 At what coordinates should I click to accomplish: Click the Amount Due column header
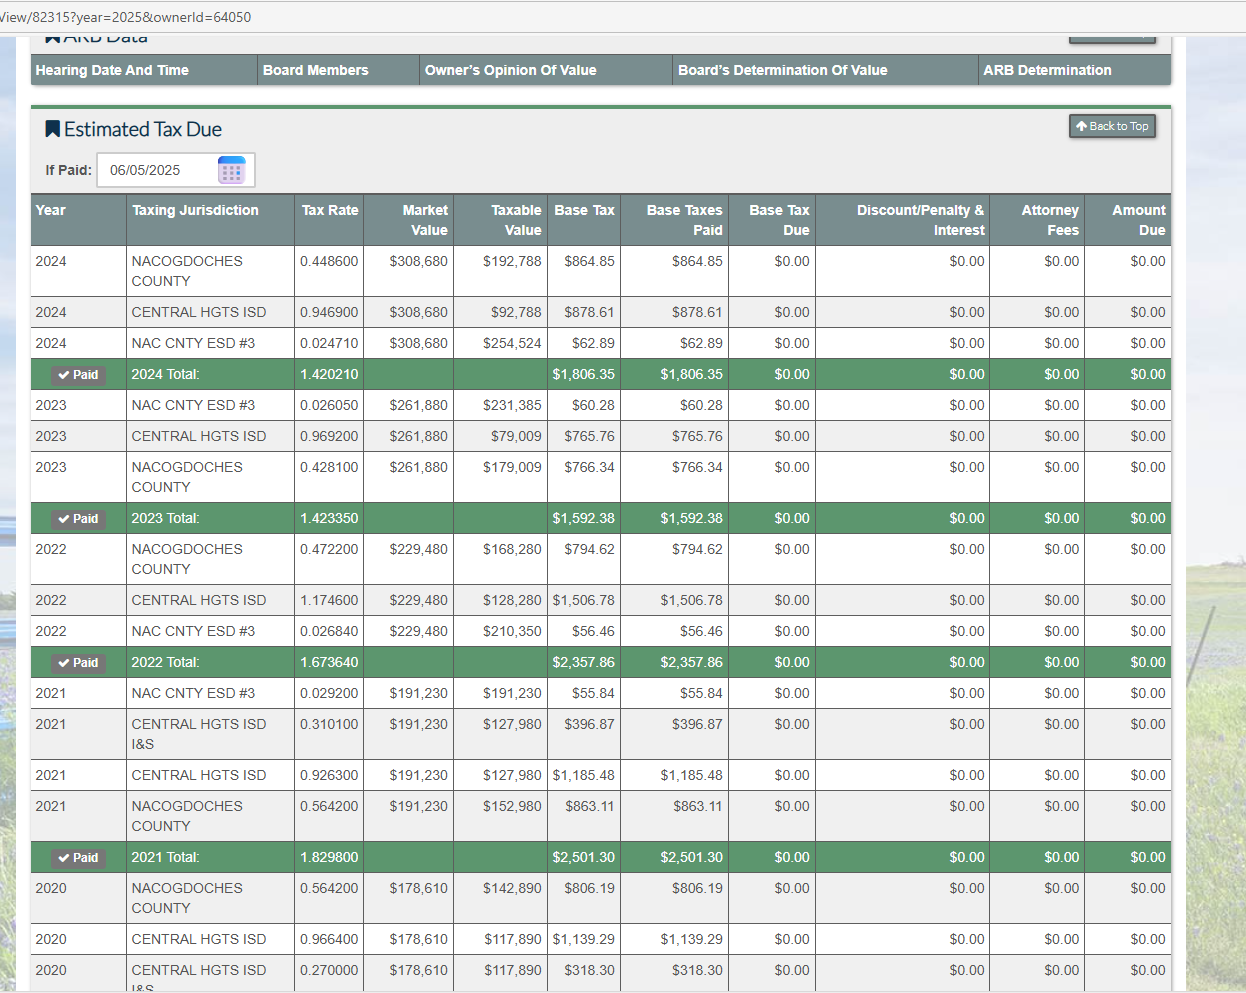point(1138,220)
